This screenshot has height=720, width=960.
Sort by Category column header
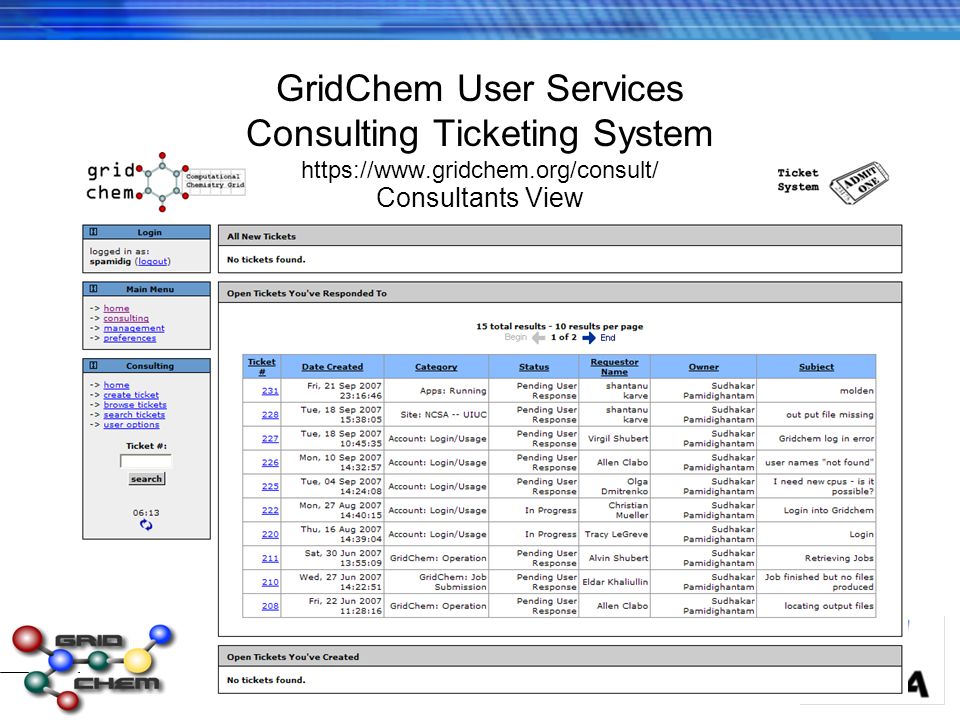point(436,367)
